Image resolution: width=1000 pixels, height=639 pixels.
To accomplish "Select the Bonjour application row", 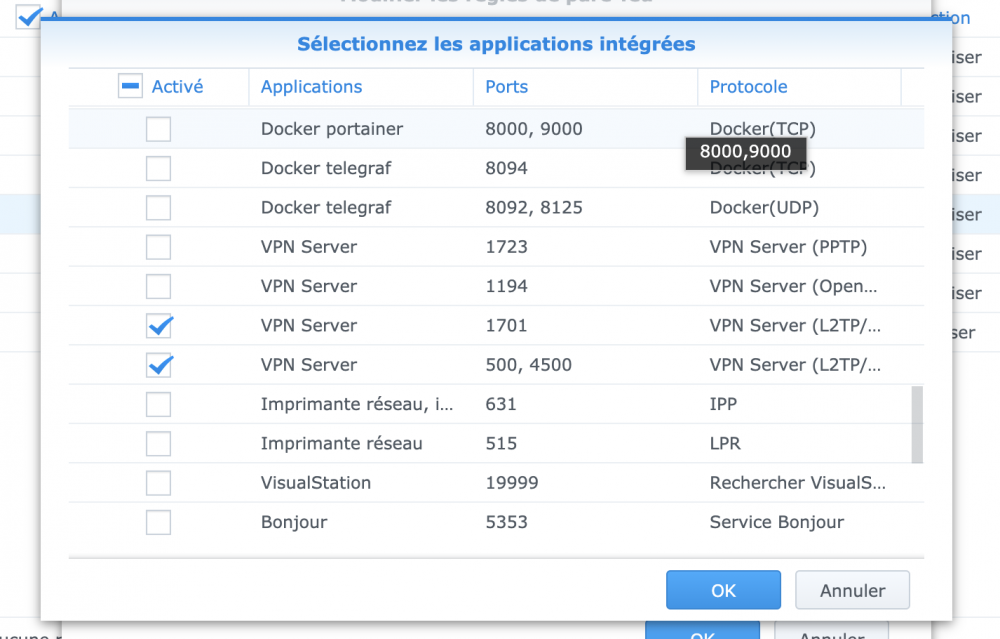I will (294, 522).
